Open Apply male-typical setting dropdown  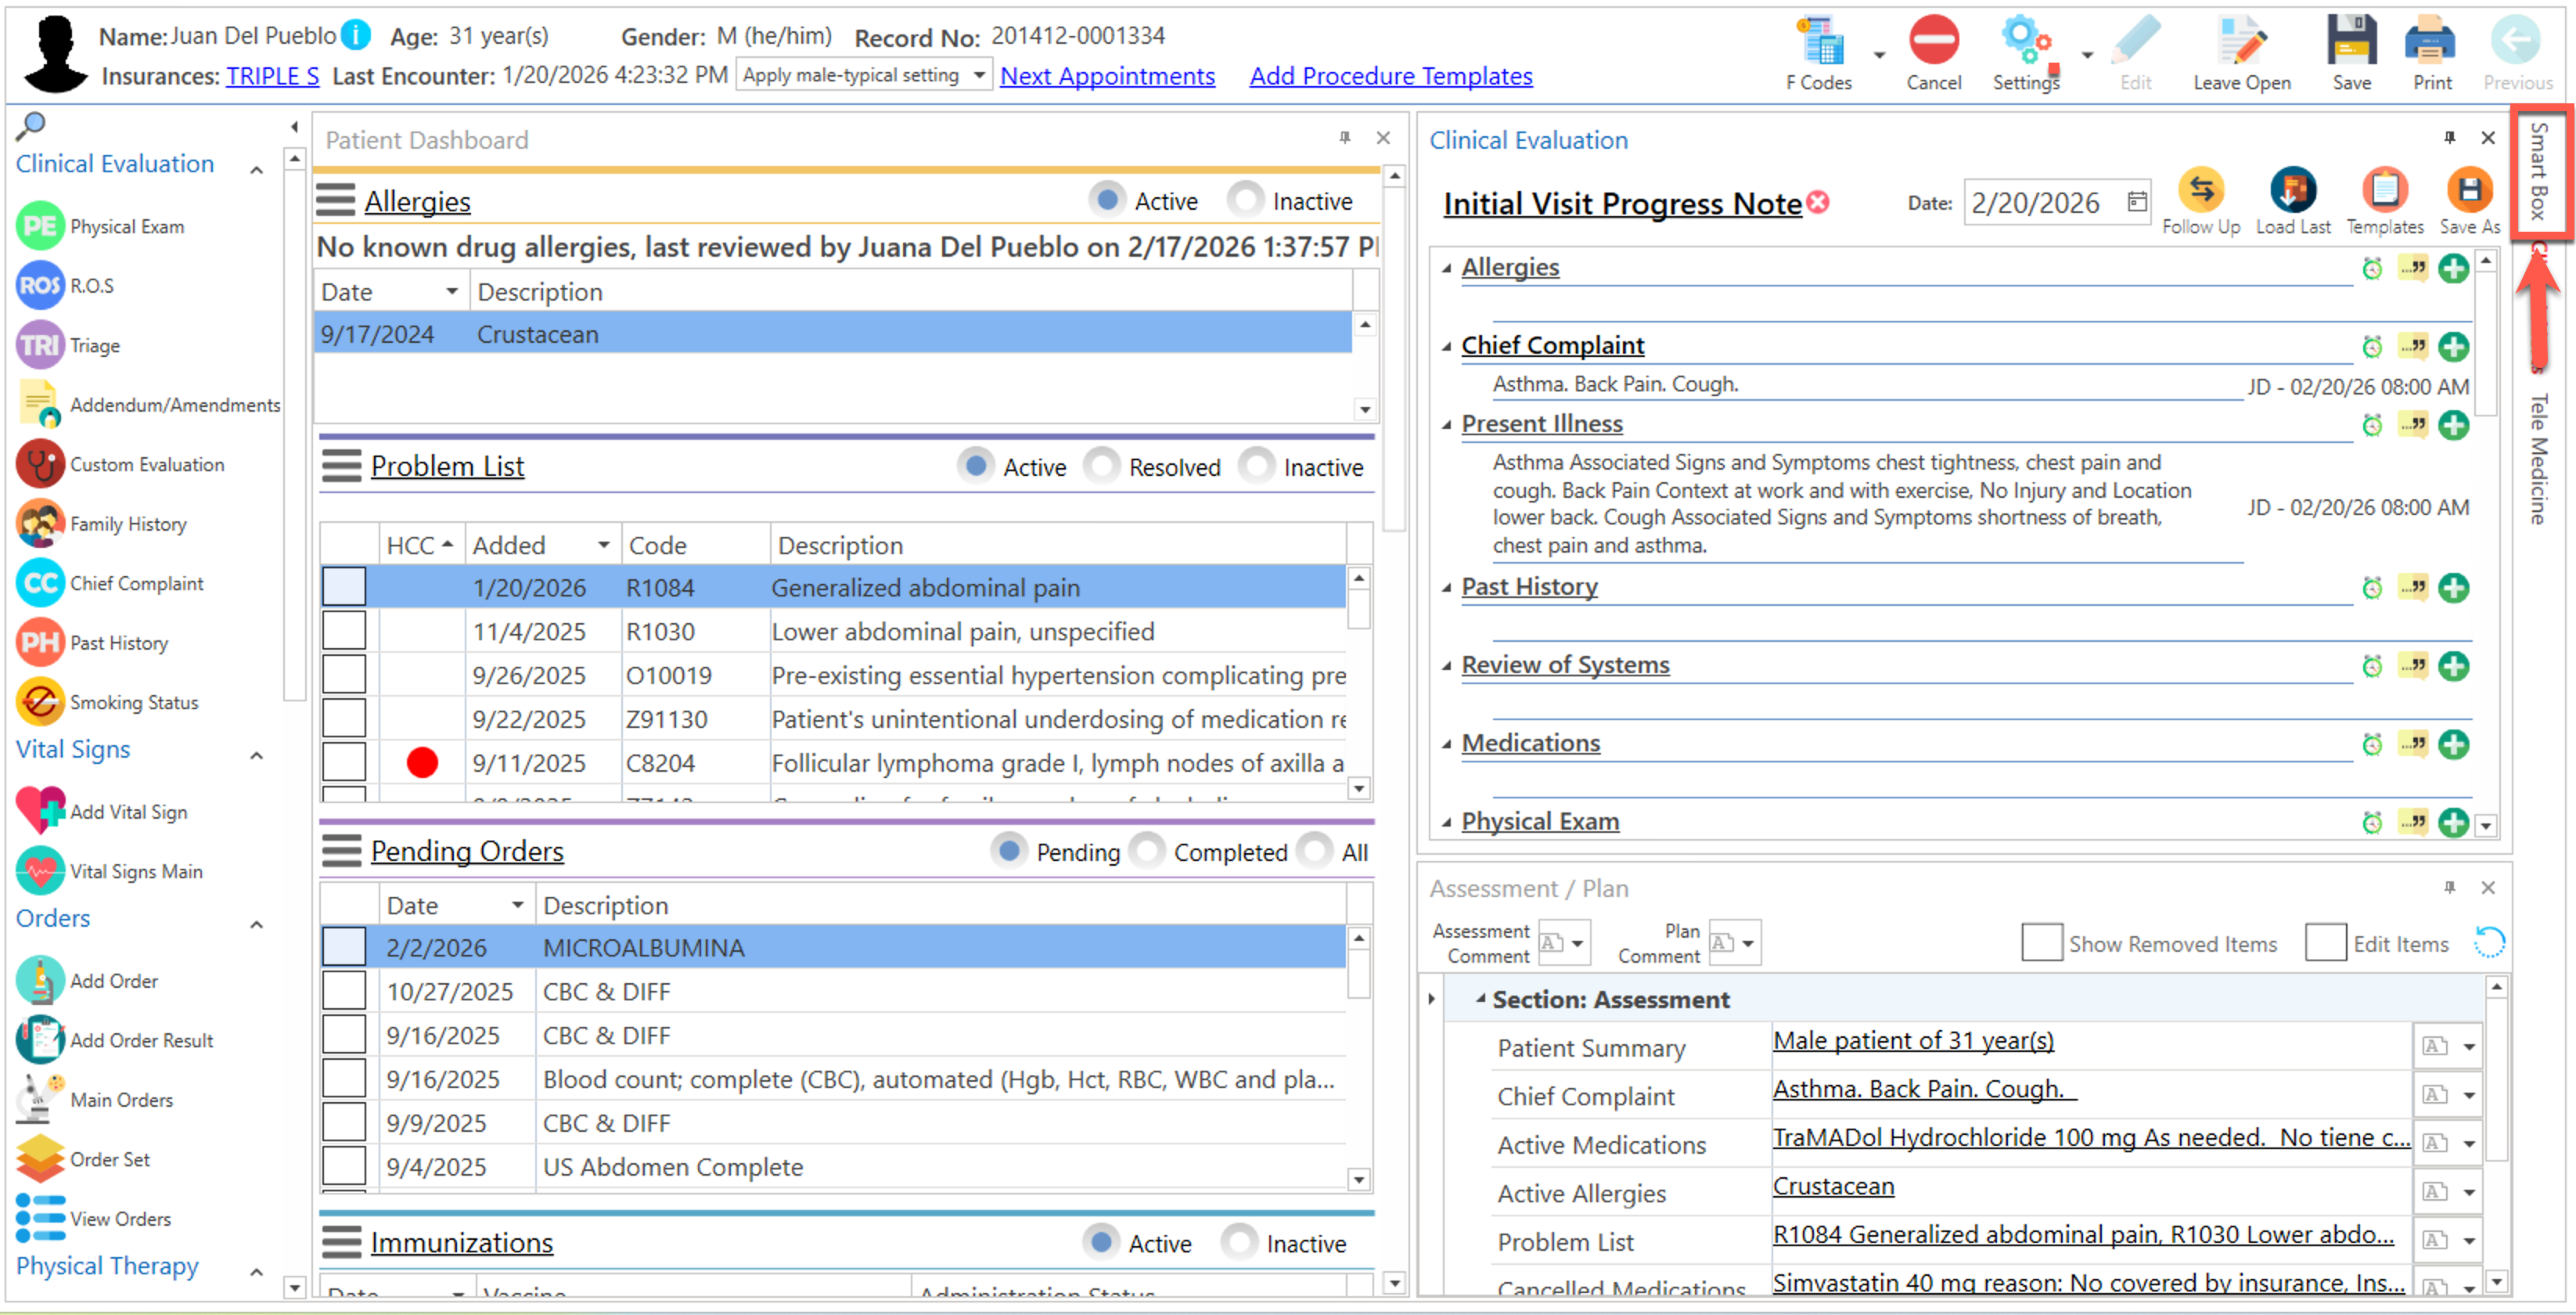point(979,75)
